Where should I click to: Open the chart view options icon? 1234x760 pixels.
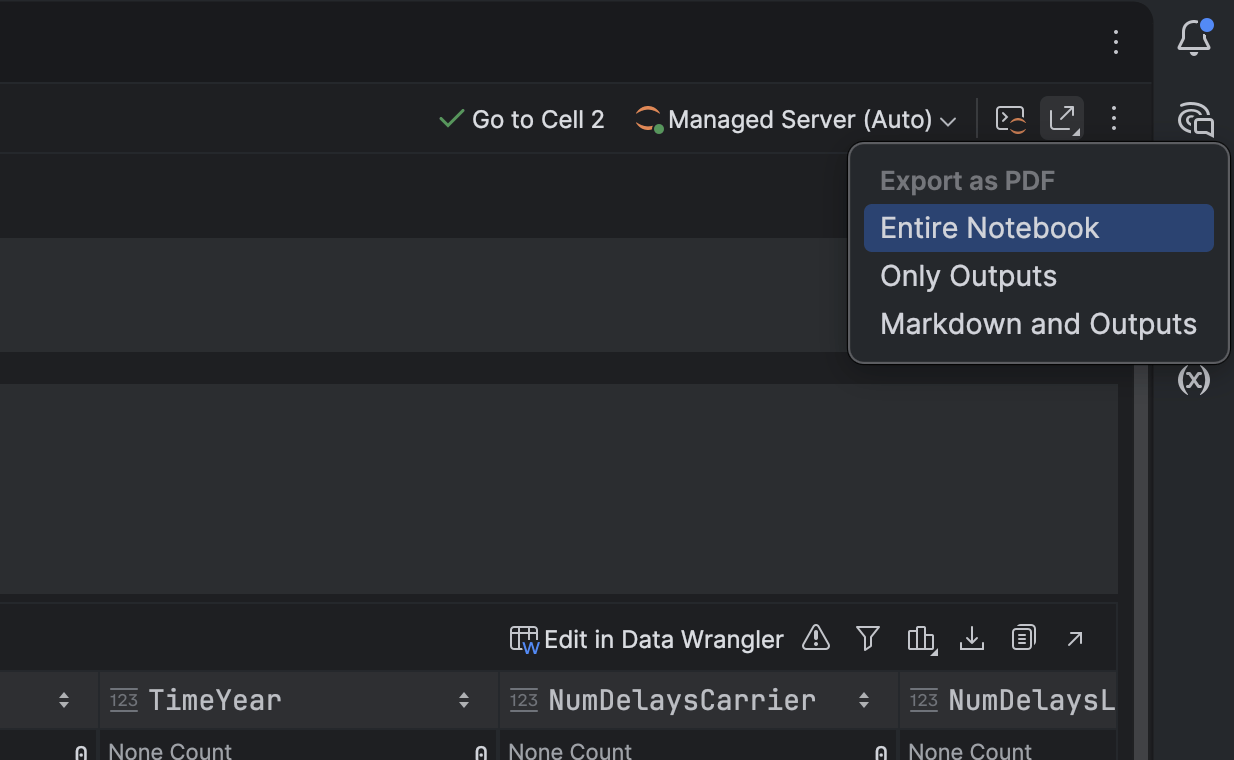tap(920, 638)
